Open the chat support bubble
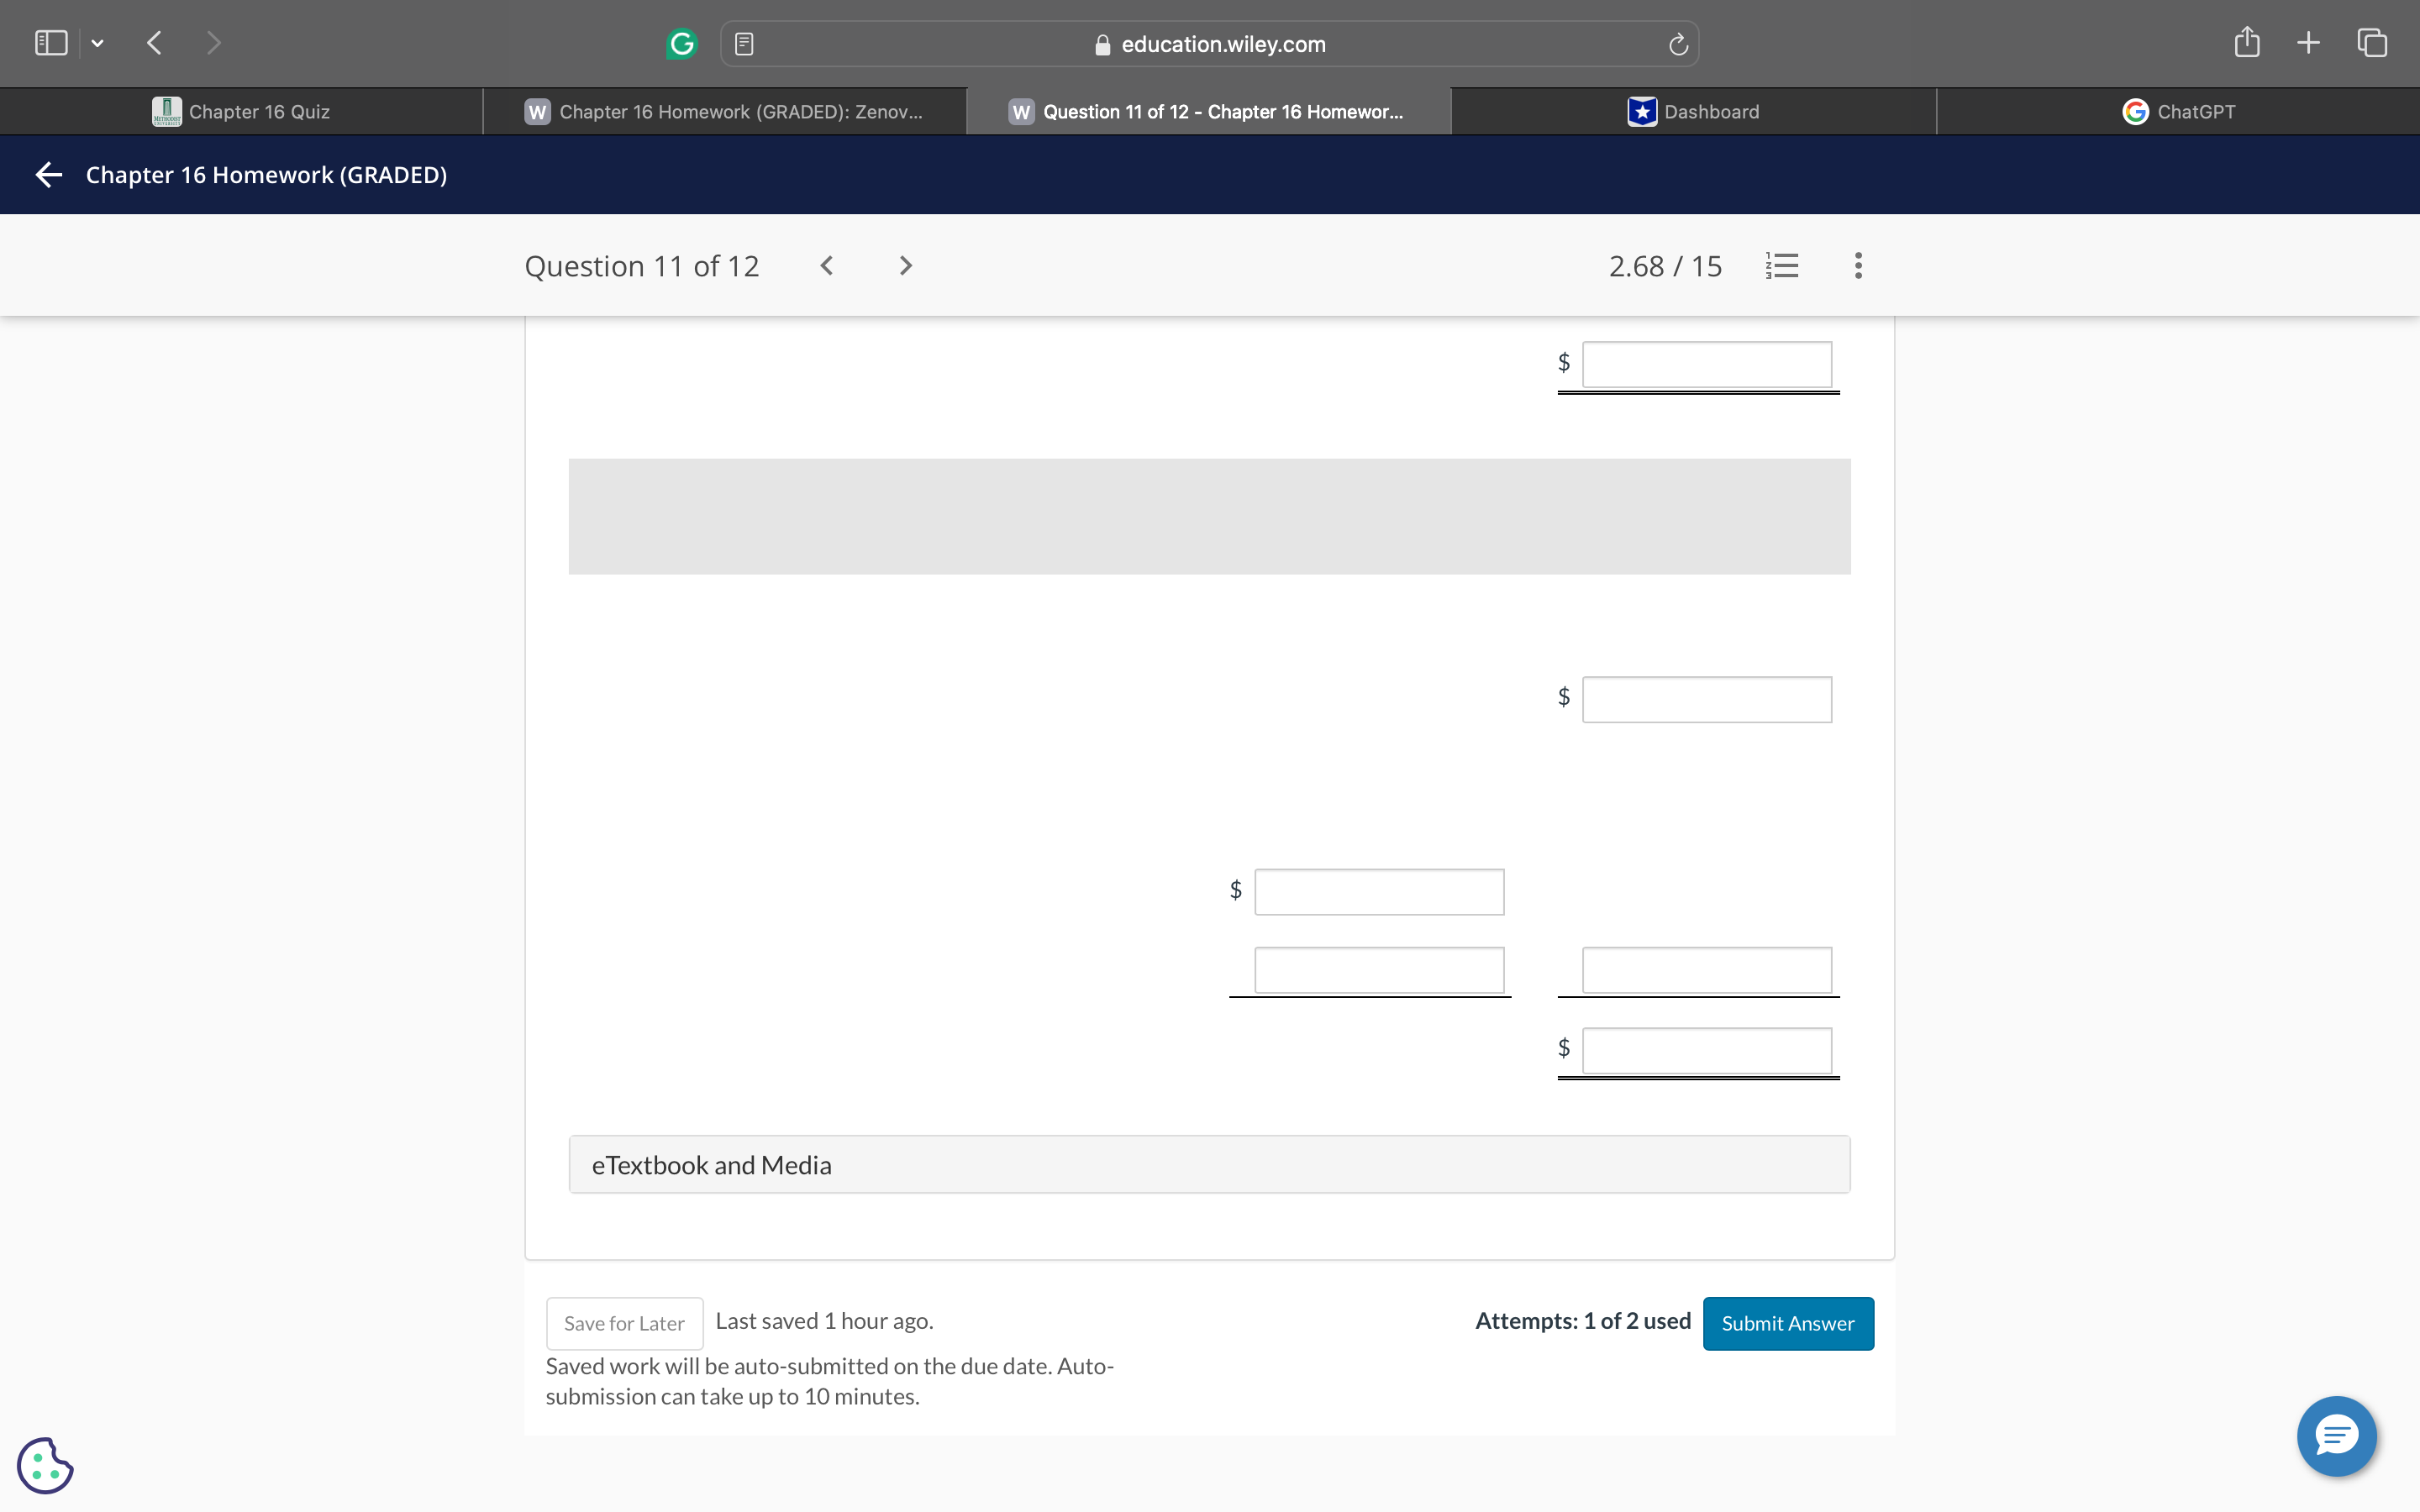The height and width of the screenshot is (1512, 2420). pos(2336,1436)
